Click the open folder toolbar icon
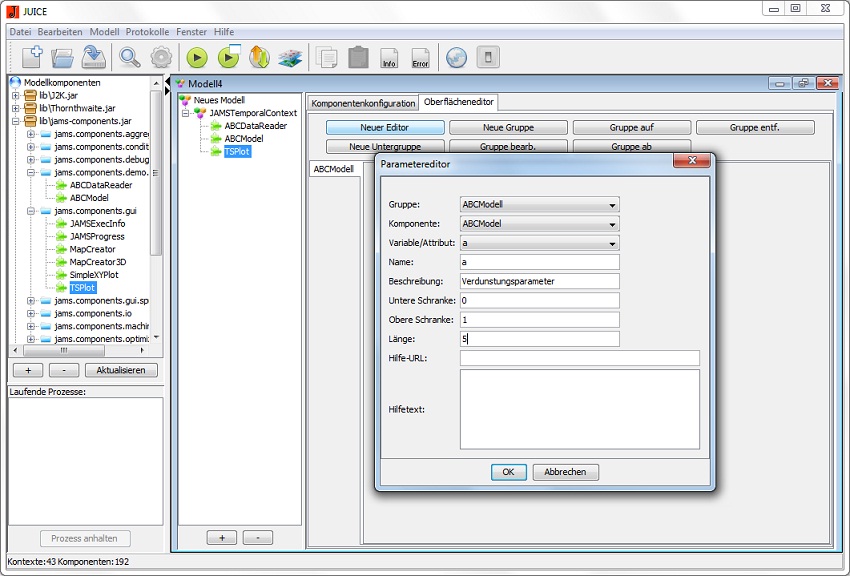This screenshot has height=576, width=850. 62,57
